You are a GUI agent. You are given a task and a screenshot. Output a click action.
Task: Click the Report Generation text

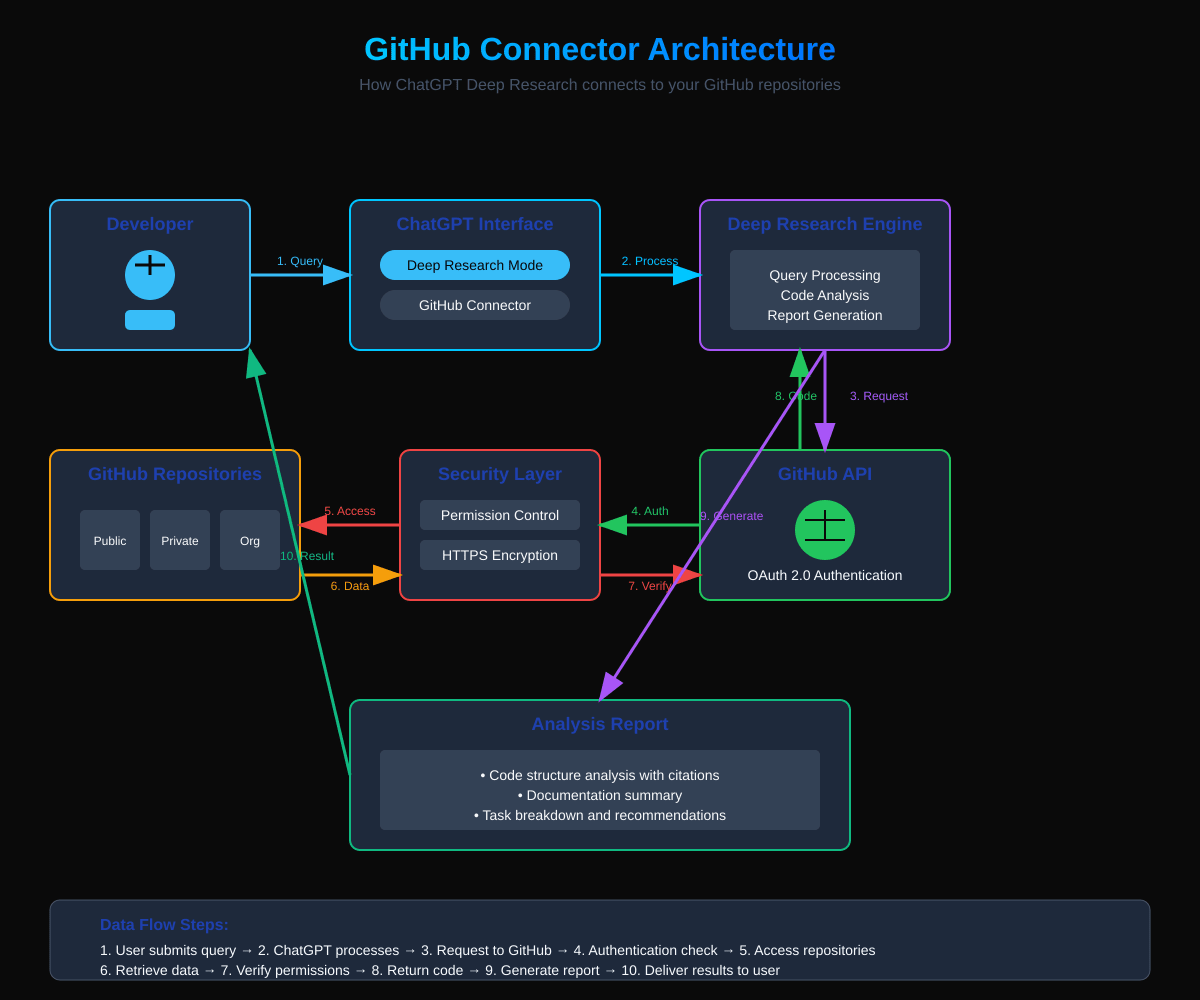825,315
